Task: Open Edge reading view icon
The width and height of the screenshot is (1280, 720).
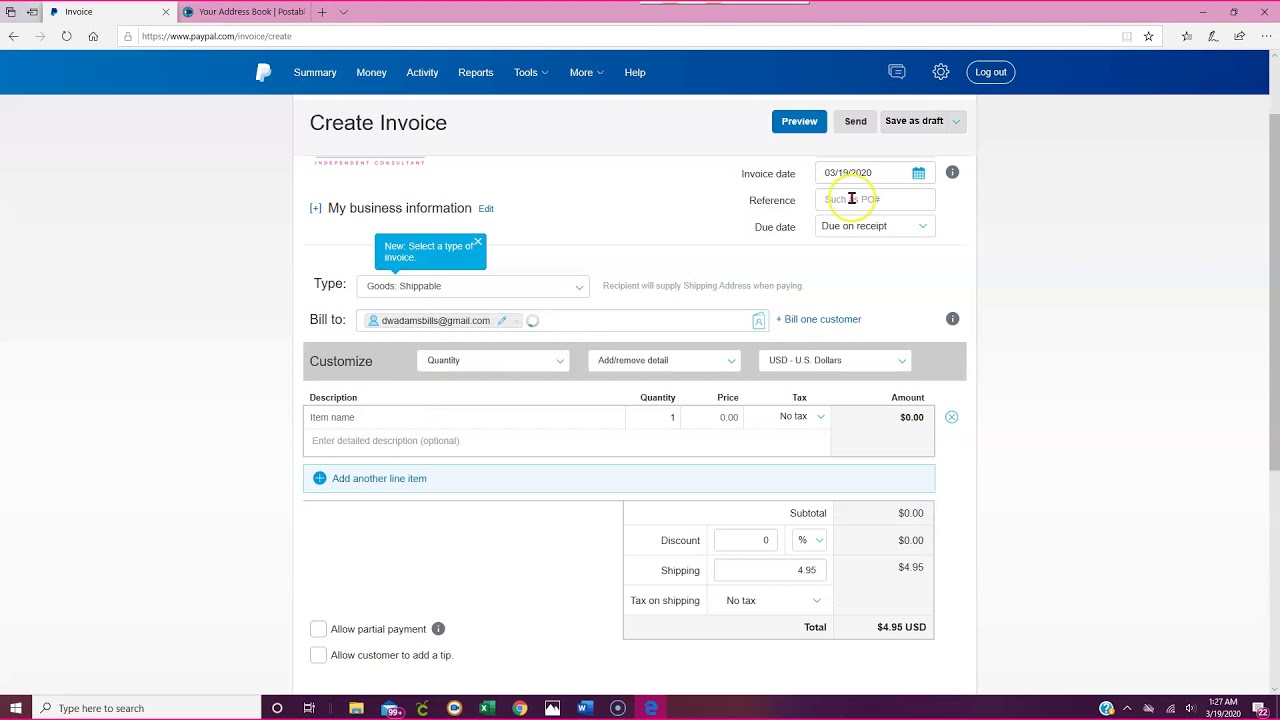Action: [x=1127, y=36]
